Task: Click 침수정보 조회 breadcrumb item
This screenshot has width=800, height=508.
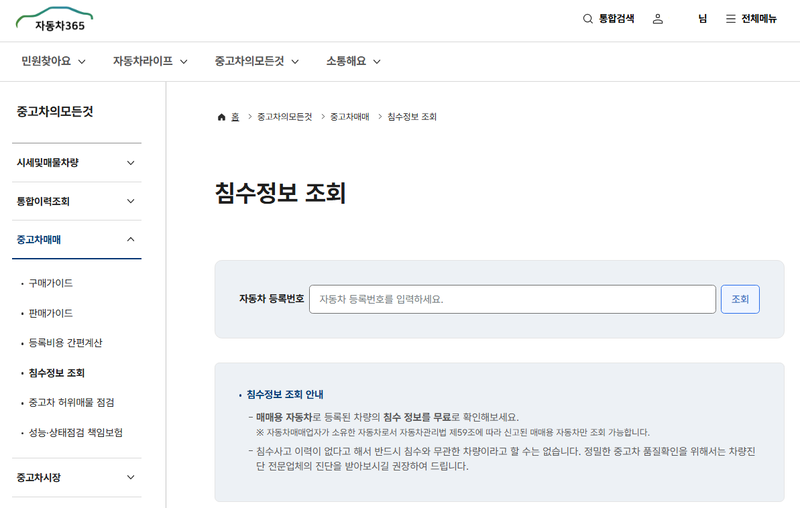Action: click(412, 117)
